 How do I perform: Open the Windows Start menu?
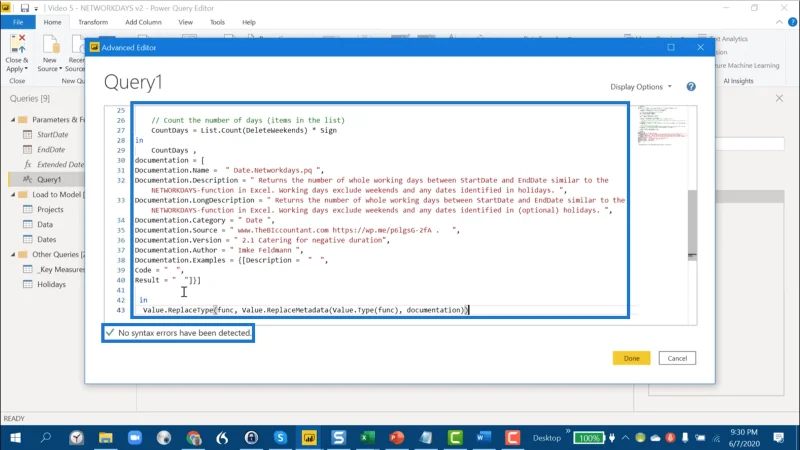[x=15, y=438]
